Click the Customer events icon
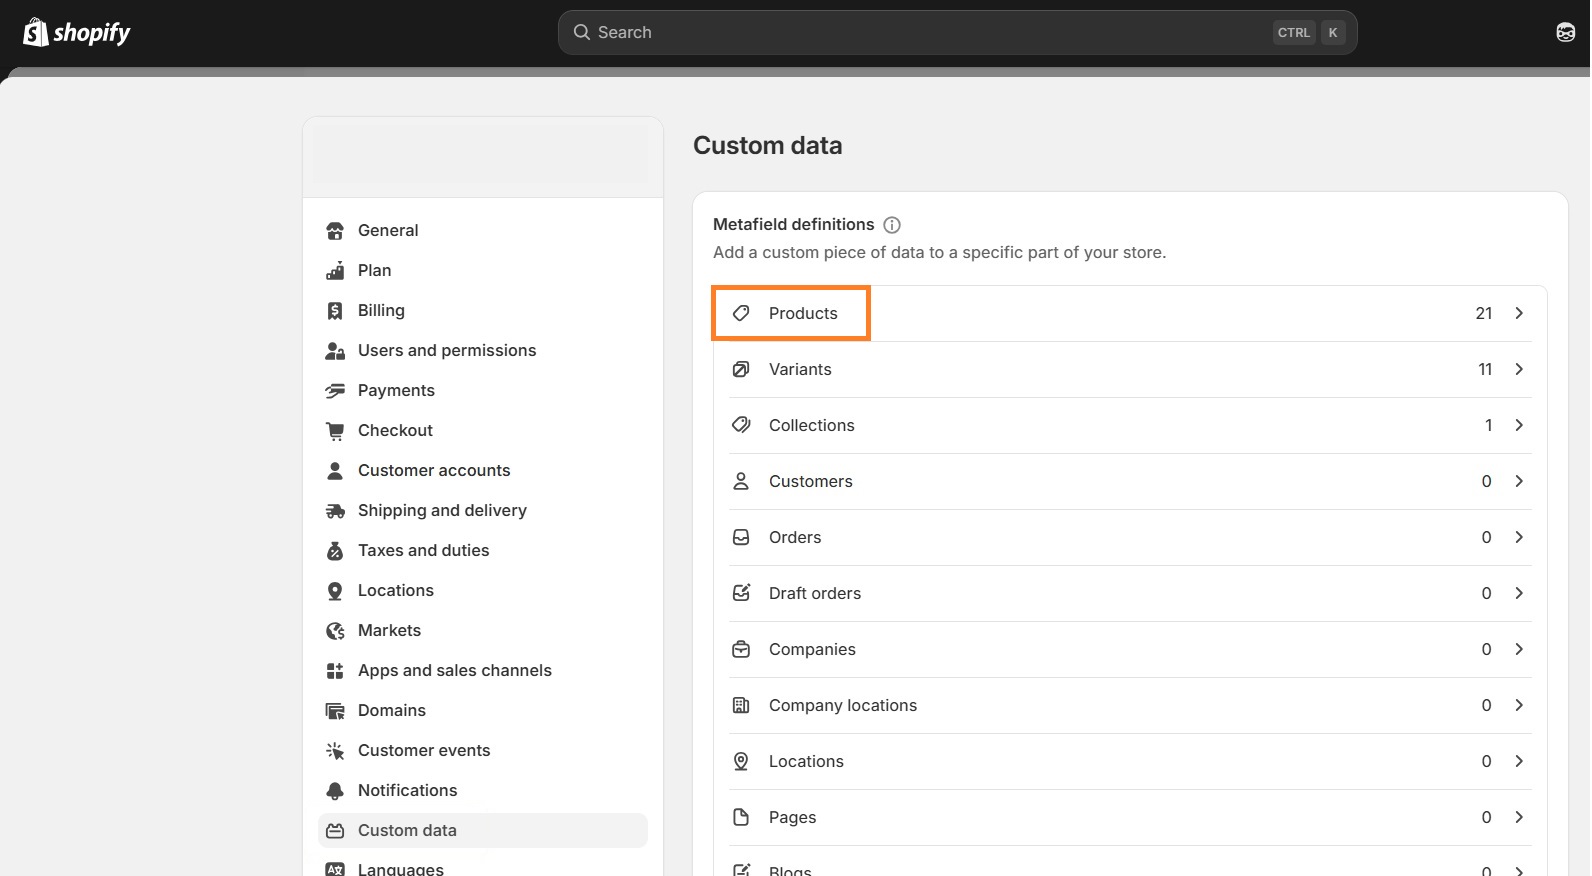Viewport: 1592px width, 876px height. tap(335, 751)
